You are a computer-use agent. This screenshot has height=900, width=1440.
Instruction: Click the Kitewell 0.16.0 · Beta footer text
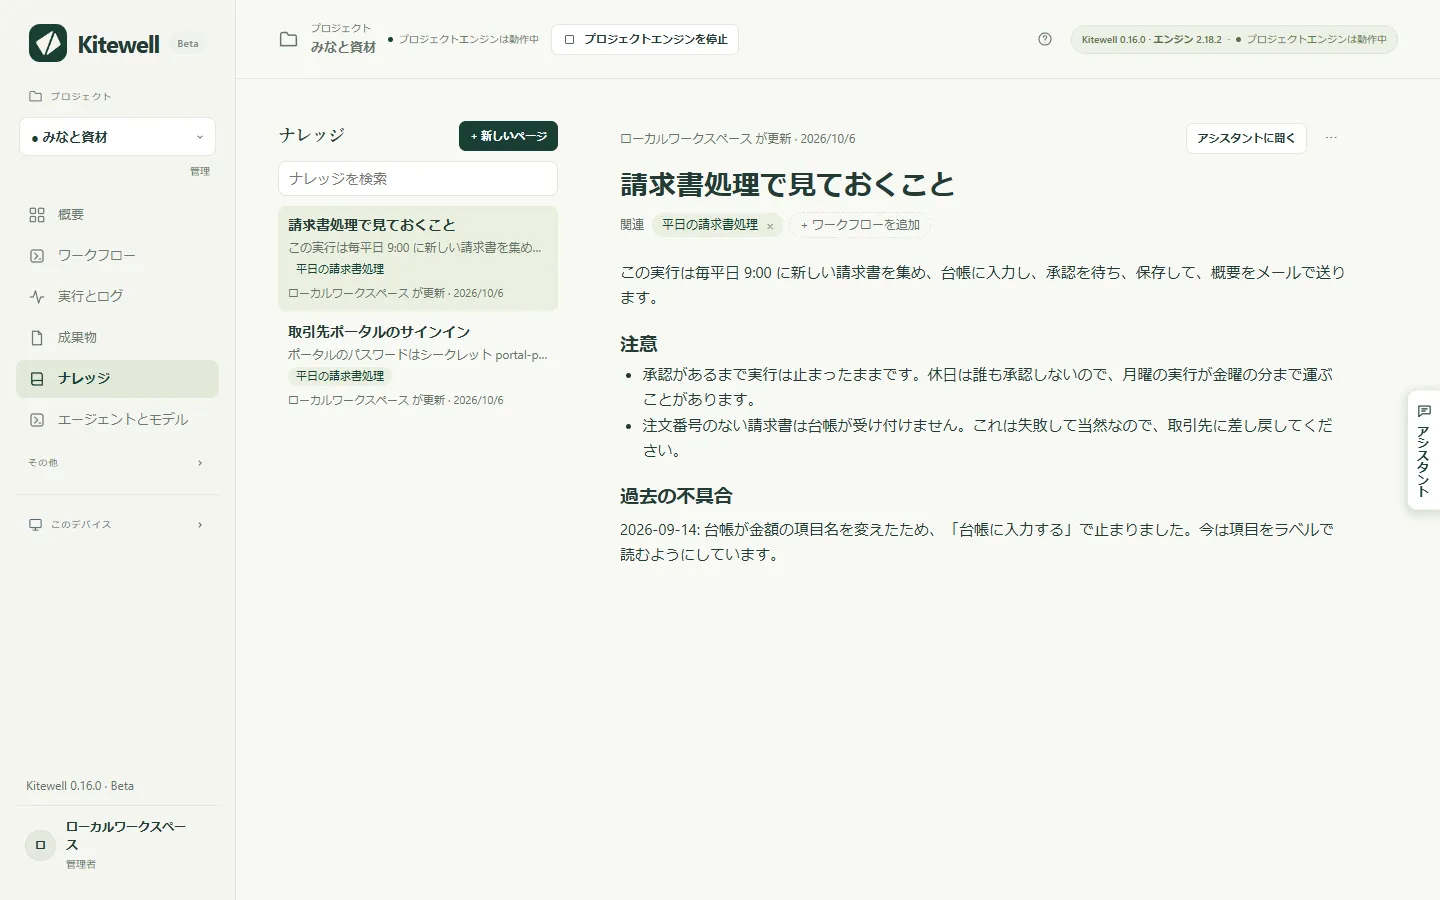[x=80, y=786]
